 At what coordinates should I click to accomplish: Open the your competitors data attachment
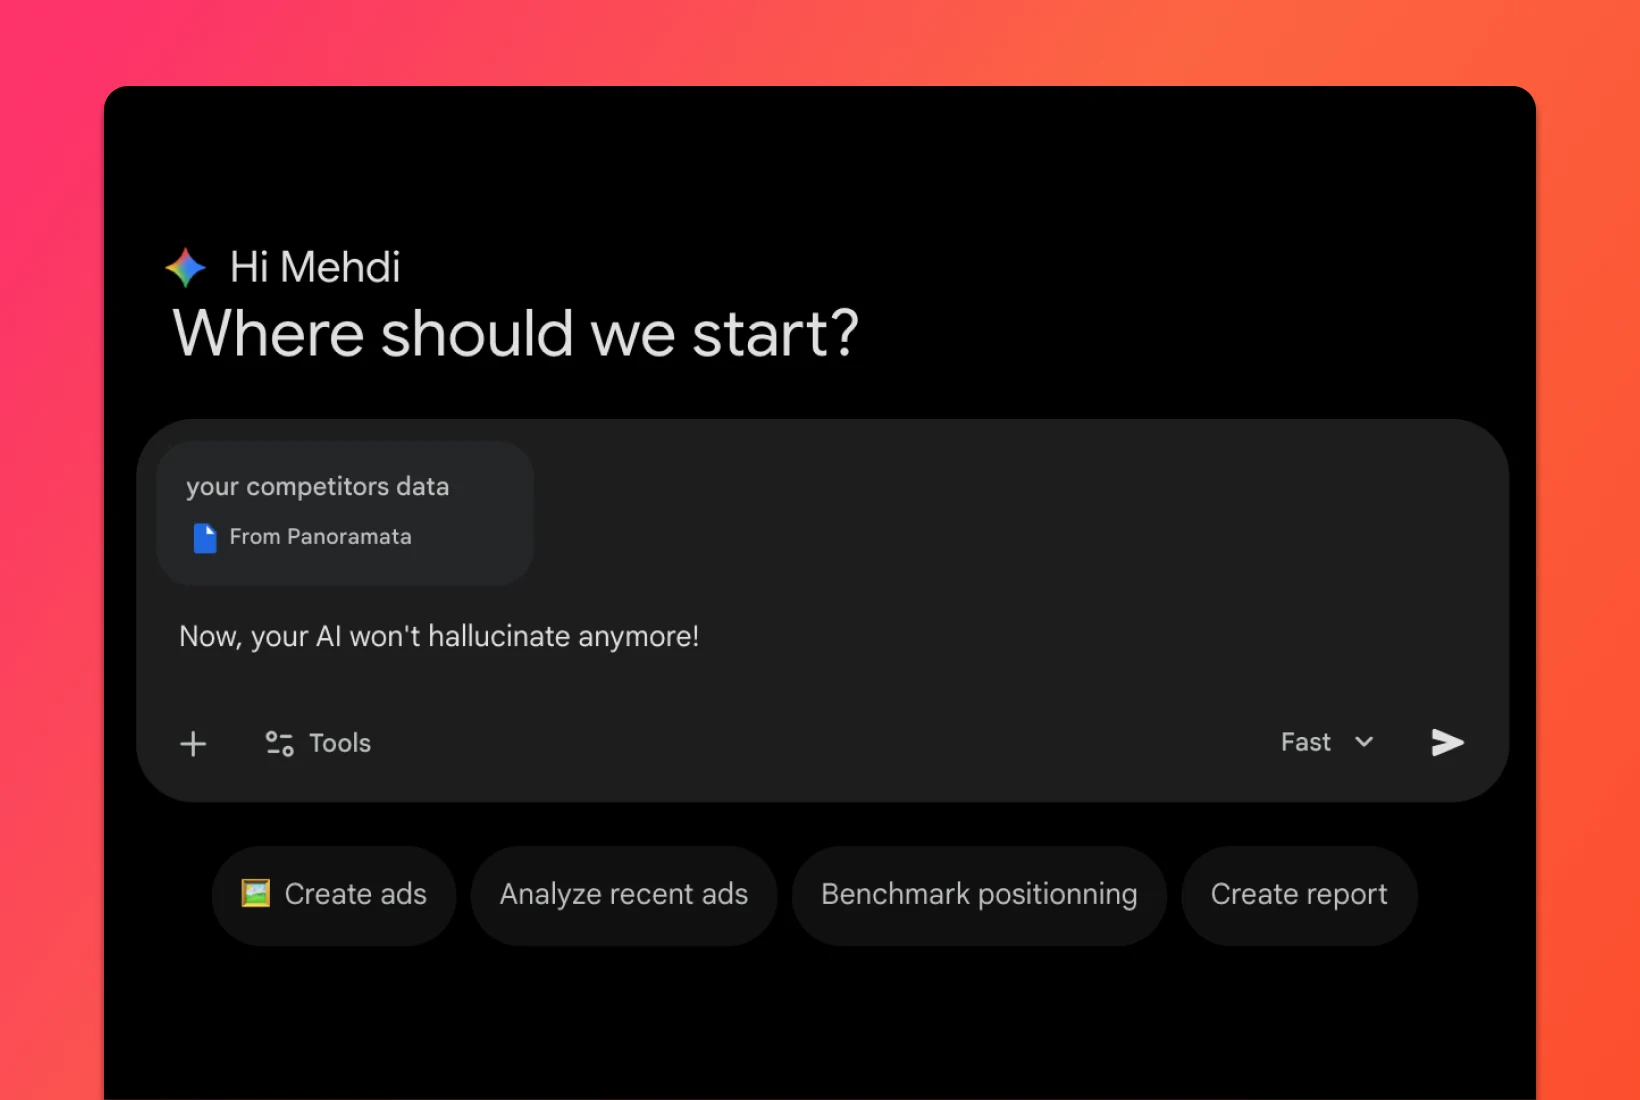[344, 511]
